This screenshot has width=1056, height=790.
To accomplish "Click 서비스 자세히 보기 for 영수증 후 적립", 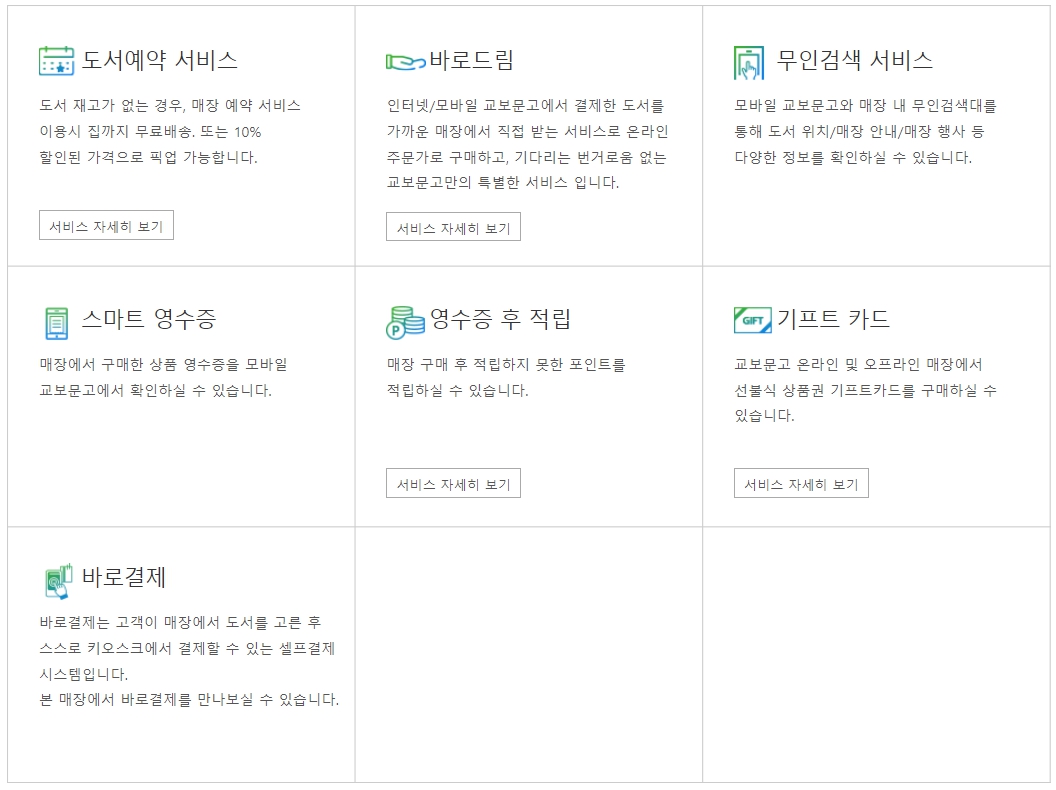I will [x=454, y=483].
